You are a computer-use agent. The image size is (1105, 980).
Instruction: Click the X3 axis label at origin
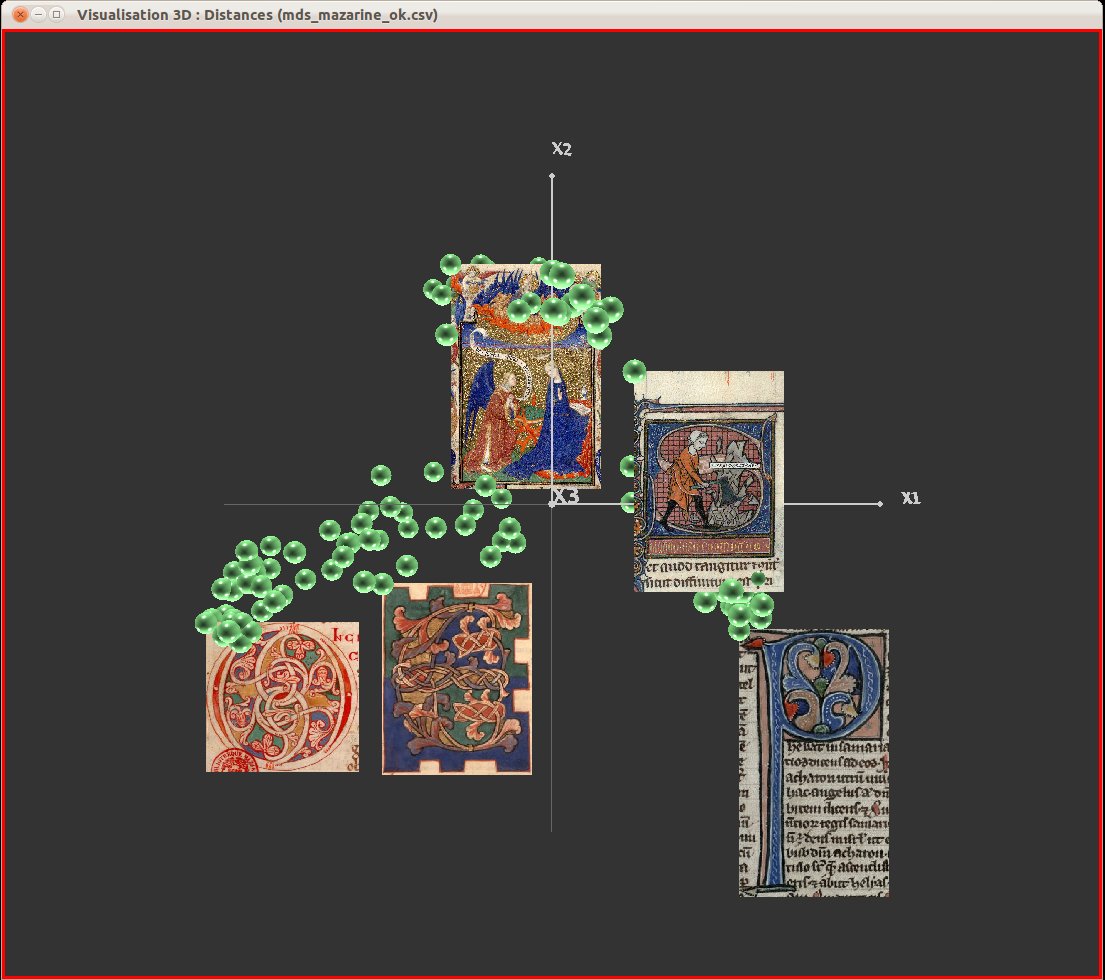tap(566, 496)
